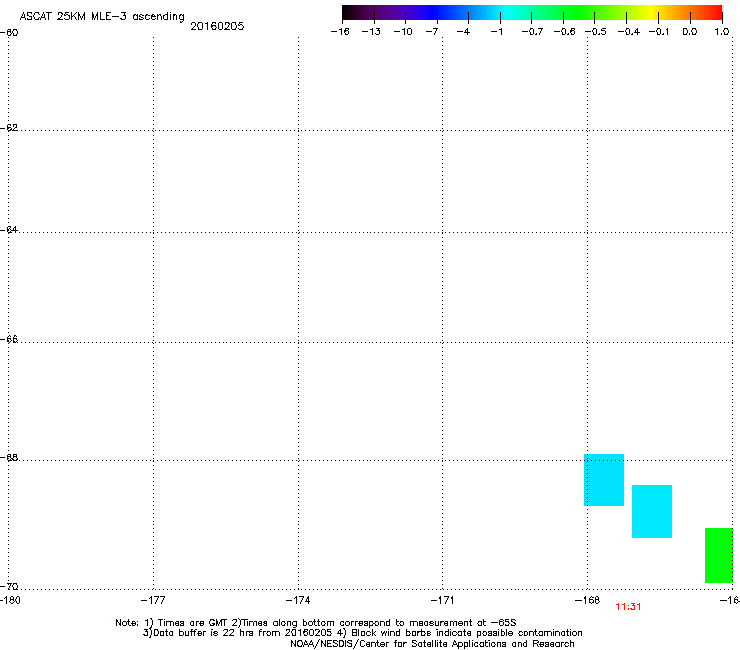The image size is (740, 650).
Task: Click the yellow portion of the color scale bar
Action: (654, 12)
